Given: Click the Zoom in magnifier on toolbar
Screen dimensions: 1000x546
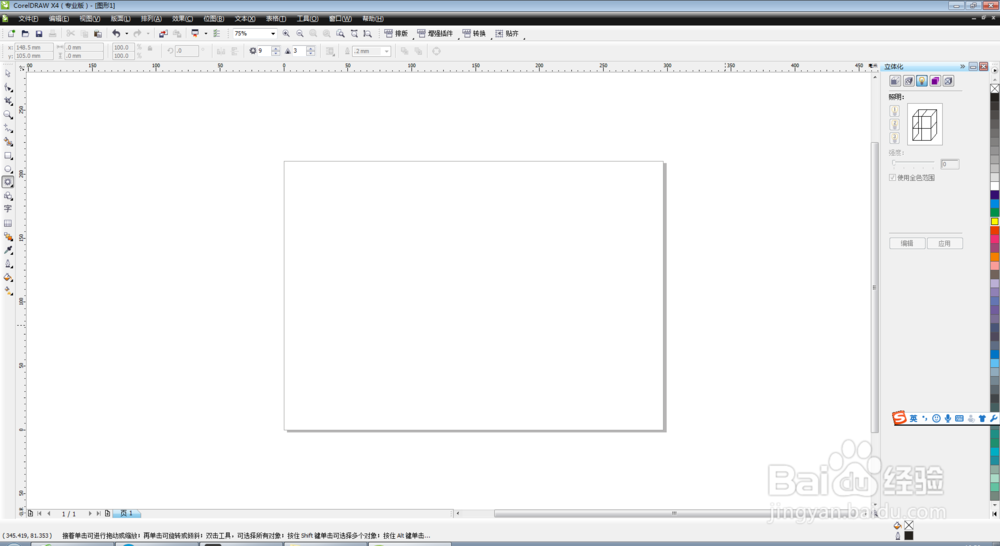Looking at the screenshot, I should pyautogui.click(x=286, y=33).
